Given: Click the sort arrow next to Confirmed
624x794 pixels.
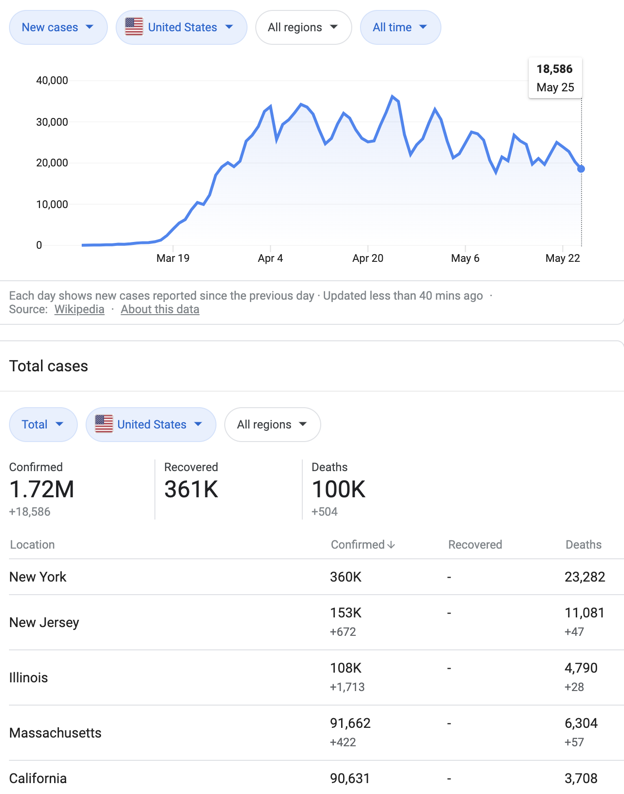Looking at the screenshot, I should point(391,545).
